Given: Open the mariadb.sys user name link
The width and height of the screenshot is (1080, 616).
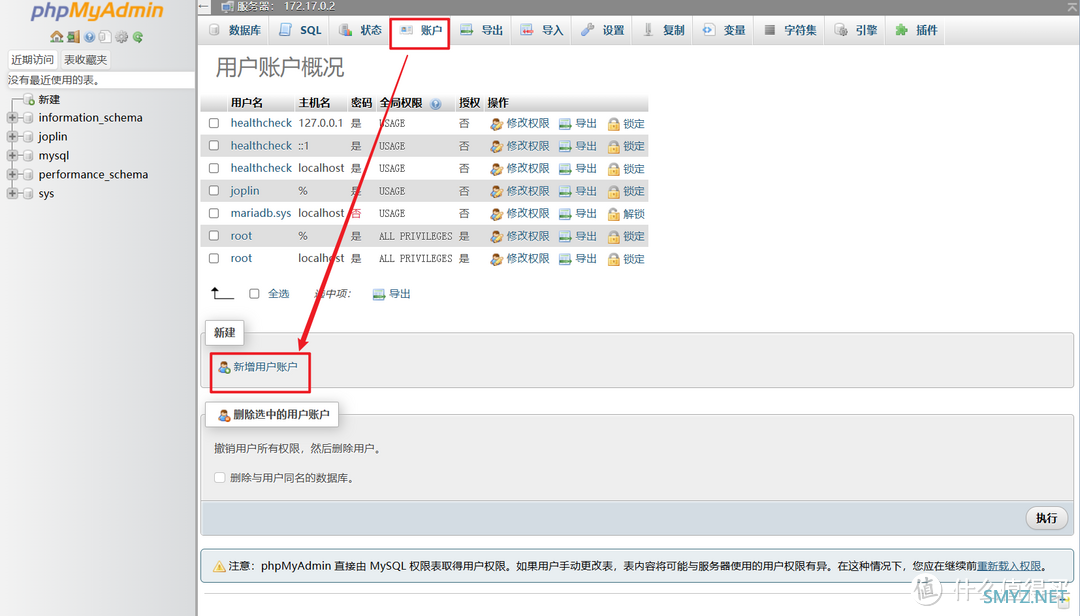Looking at the screenshot, I should (x=261, y=214).
